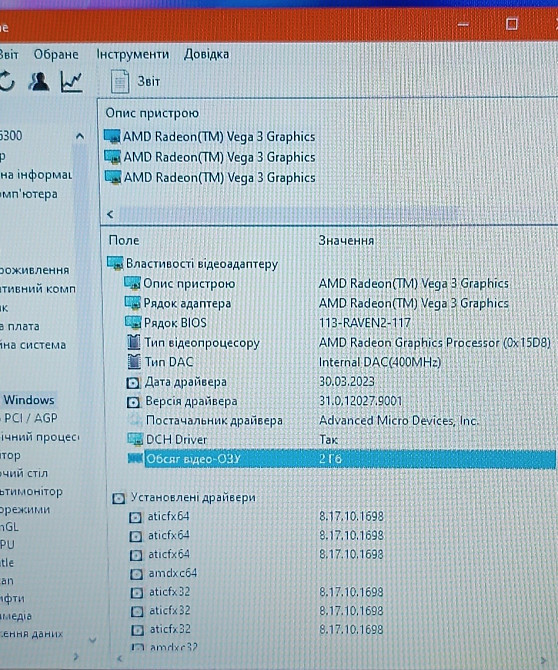Select the Рядок адаптера row
The height and width of the screenshot is (670, 558).
click(316, 303)
